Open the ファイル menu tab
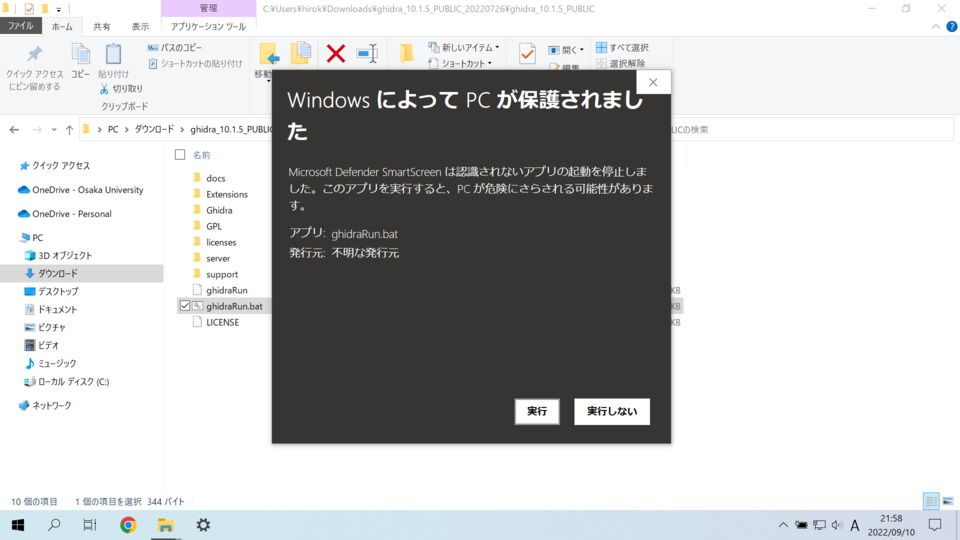The height and width of the screenshot is (540, 960). pyautogui.click(x=21, y=26)
